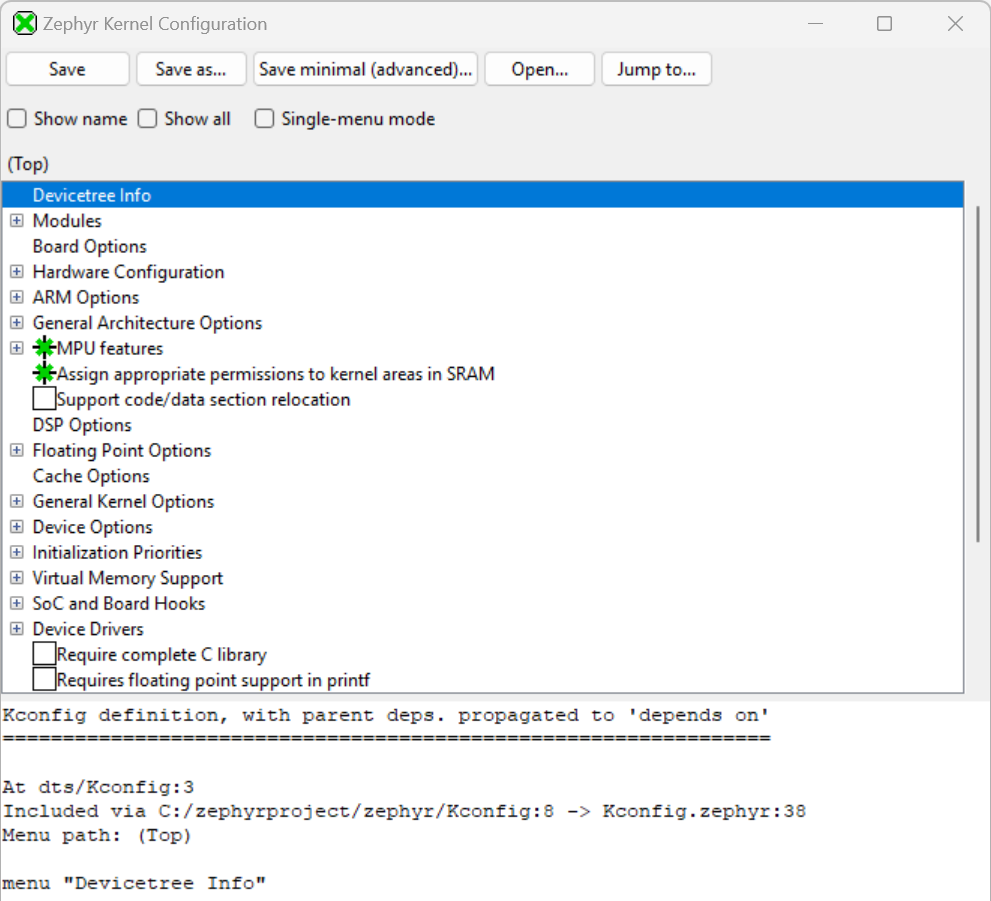Image resolution: width=991 pixels, height=901 pixels.
Task: Click the green star icon beside Assign appropriate permissions
Action: 44,374
